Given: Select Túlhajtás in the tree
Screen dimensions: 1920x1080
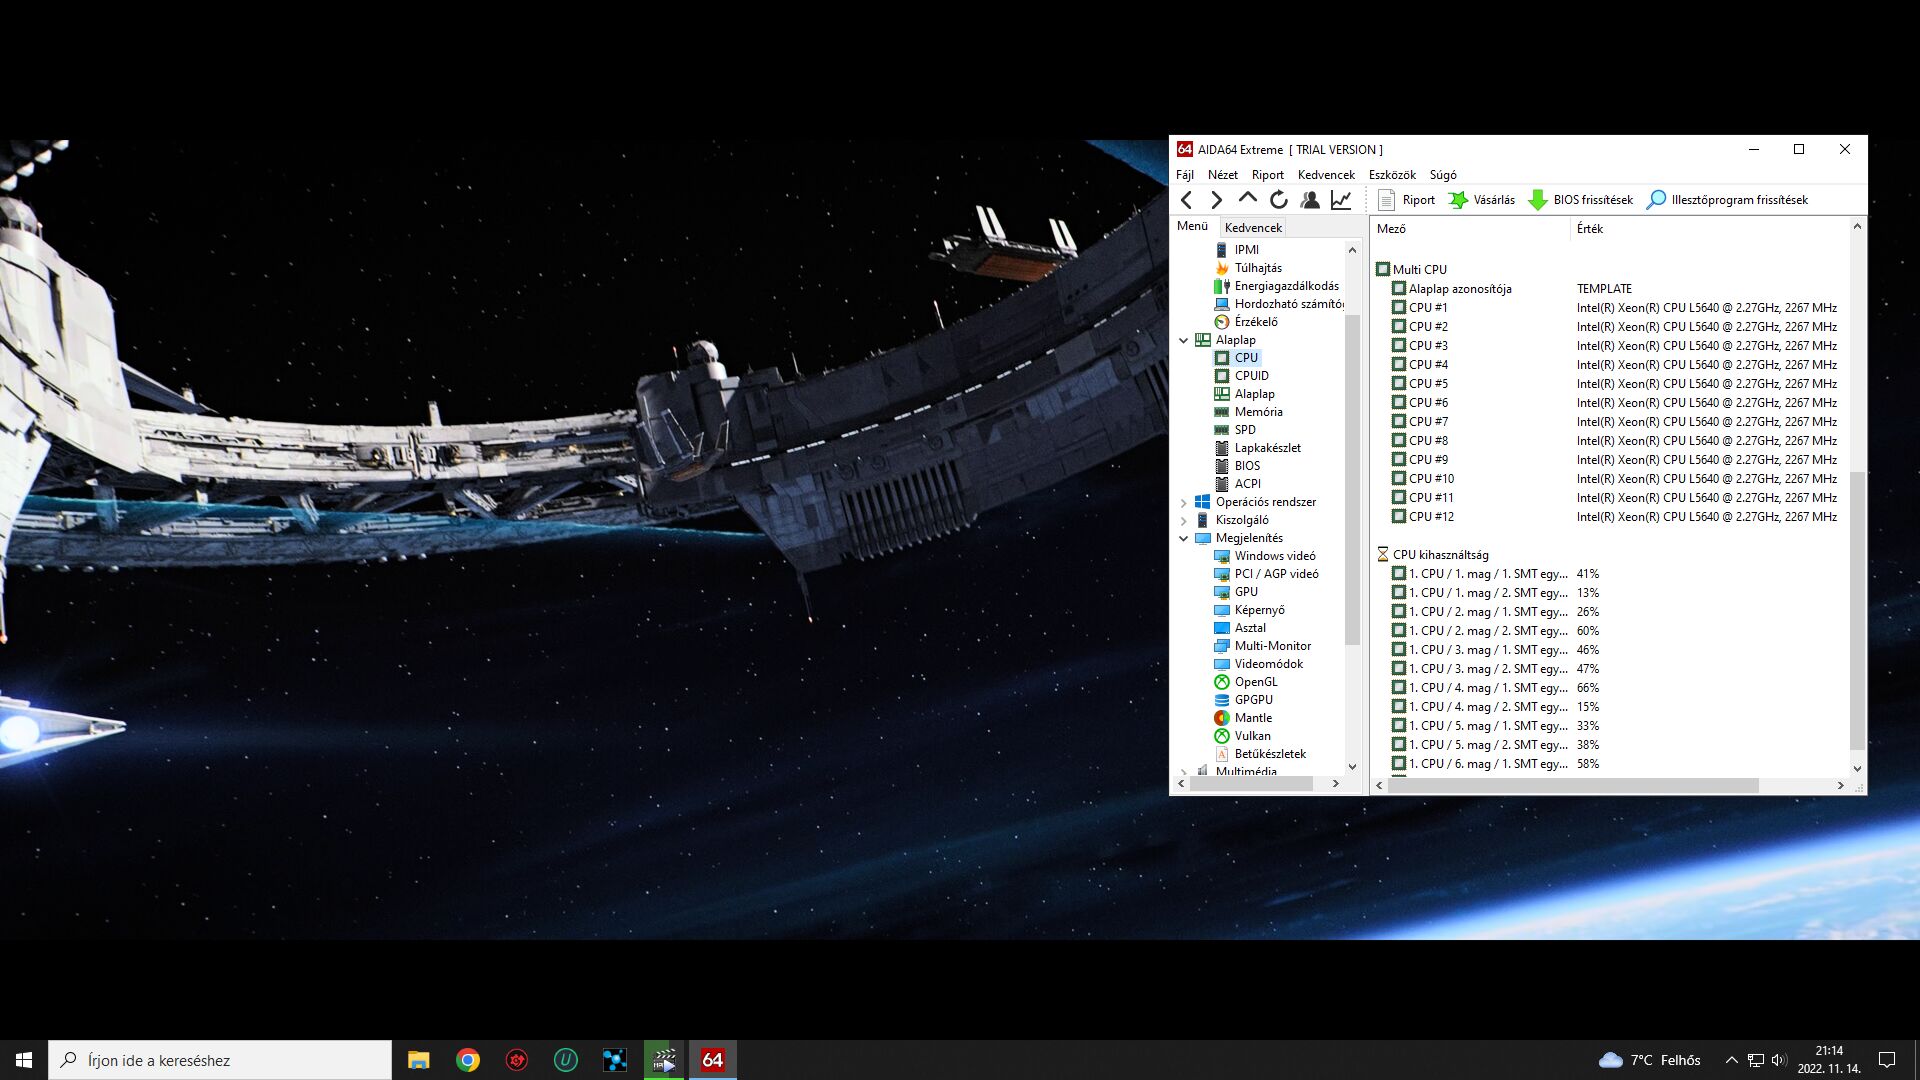Looking at the screenshot, I should click(1248, 268).
